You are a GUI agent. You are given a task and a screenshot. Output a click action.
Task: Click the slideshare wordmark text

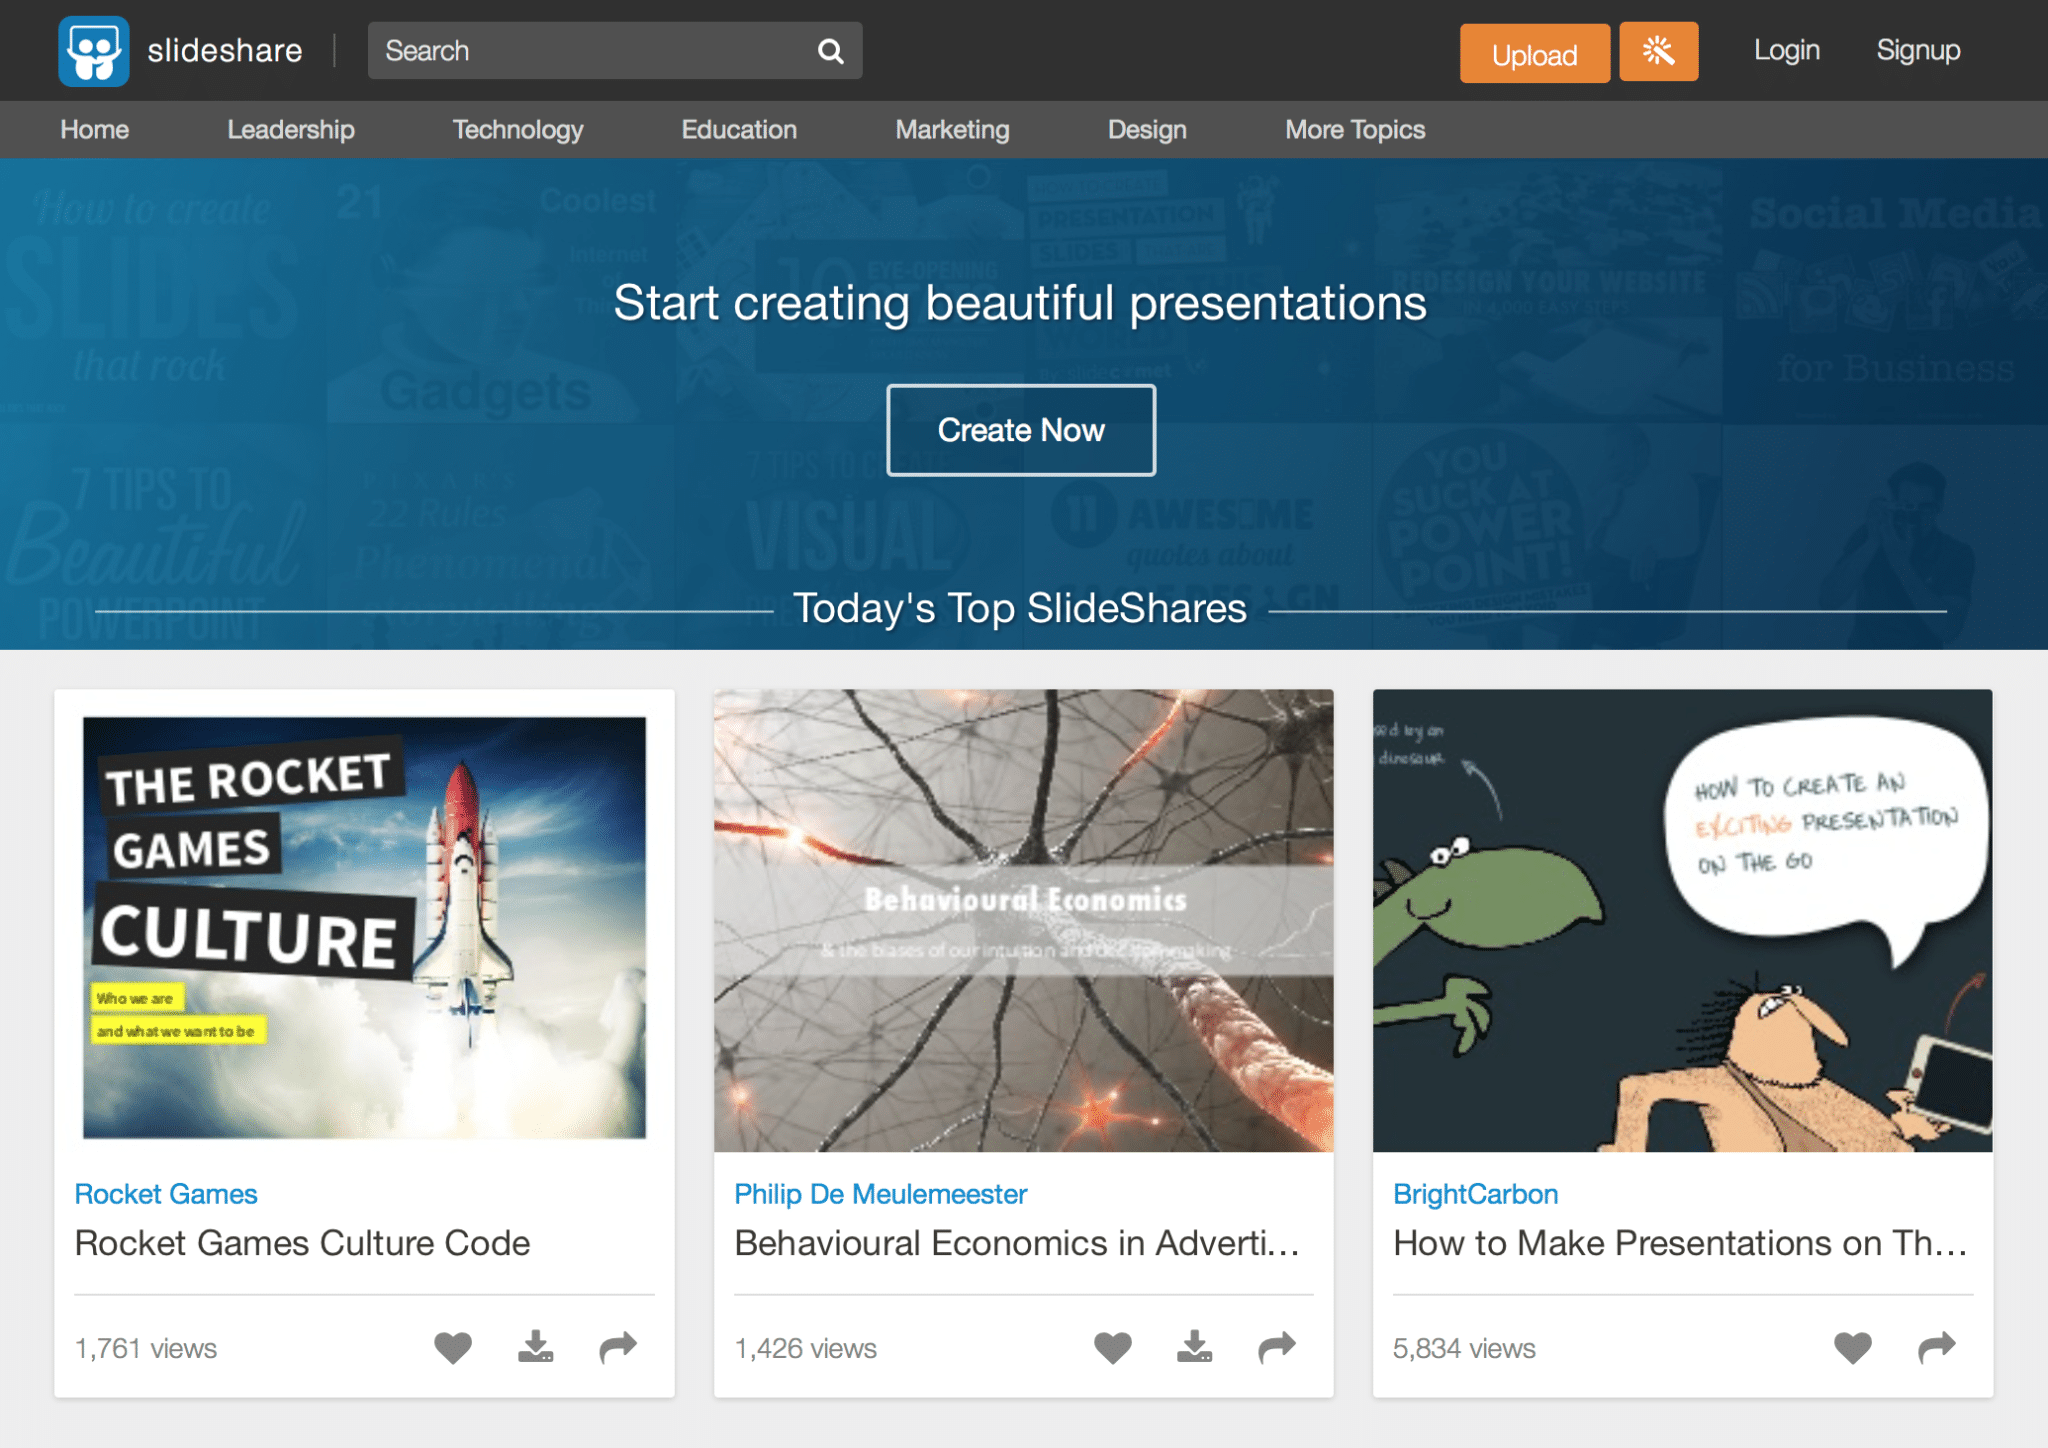tap(225, 50)
